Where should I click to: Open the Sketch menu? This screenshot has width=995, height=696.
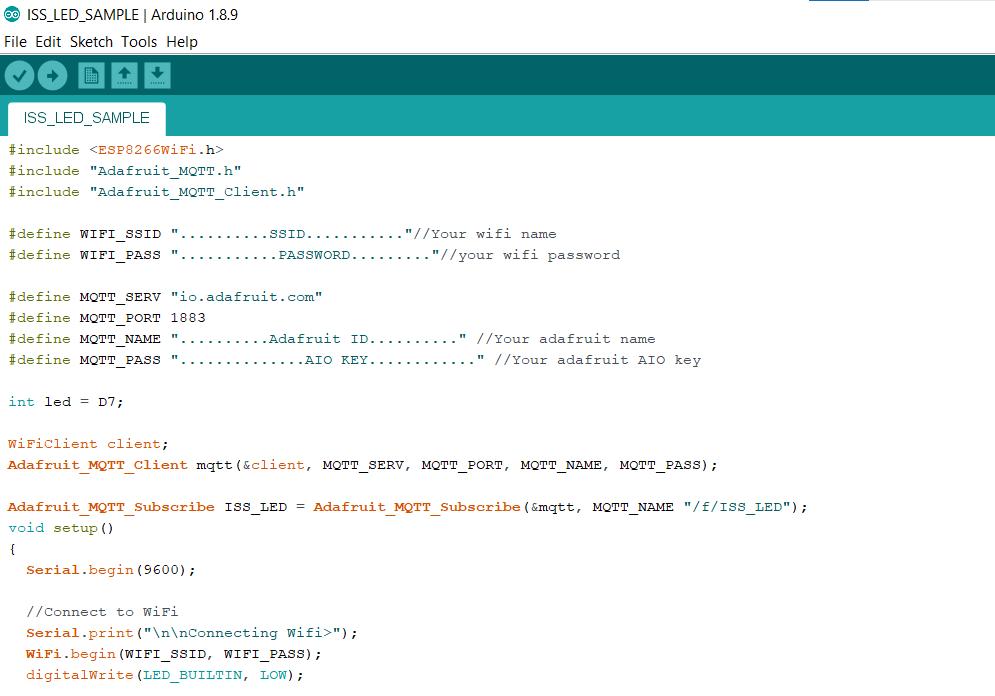[x=91, y=42]
